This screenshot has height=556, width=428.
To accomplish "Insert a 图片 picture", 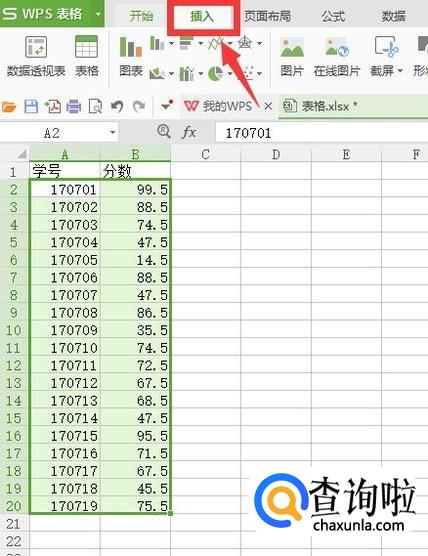I will point(292,56).
